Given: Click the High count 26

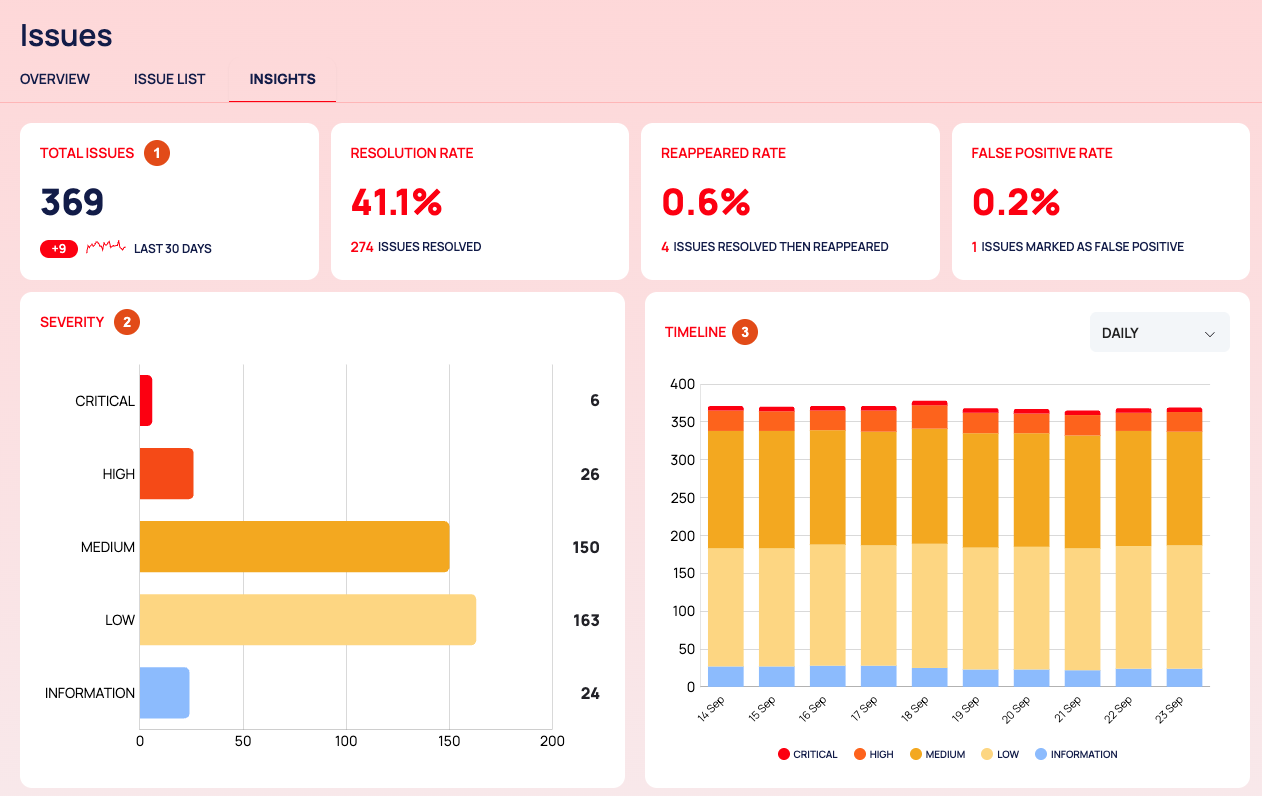Looking at the screenshot, I should point(590,474).
